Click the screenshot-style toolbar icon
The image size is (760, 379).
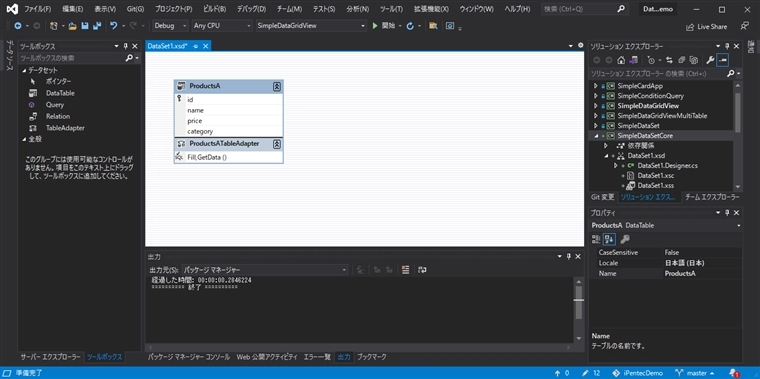click(x=450, y=26)
